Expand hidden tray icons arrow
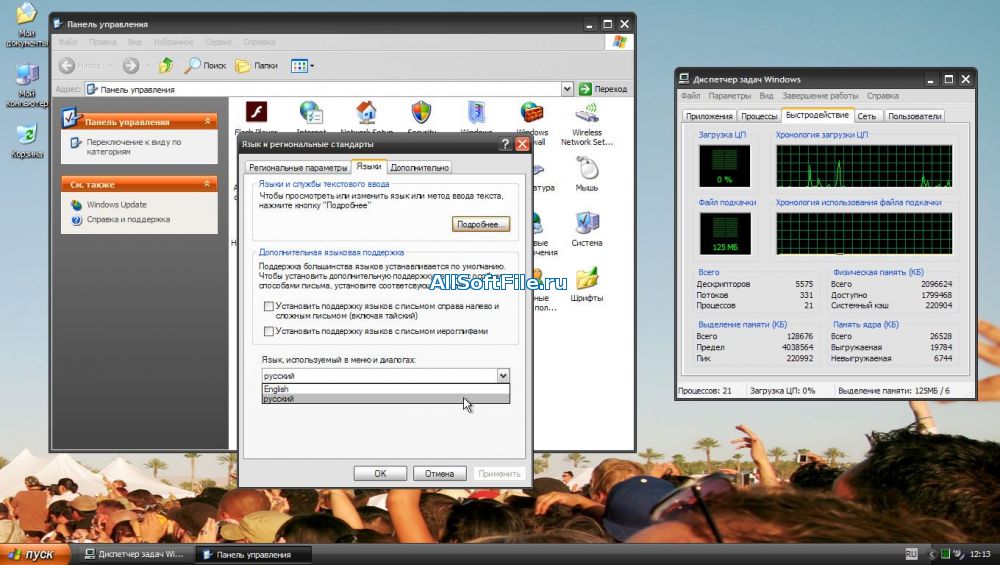Screen dimensions: 1000x565 932,554
